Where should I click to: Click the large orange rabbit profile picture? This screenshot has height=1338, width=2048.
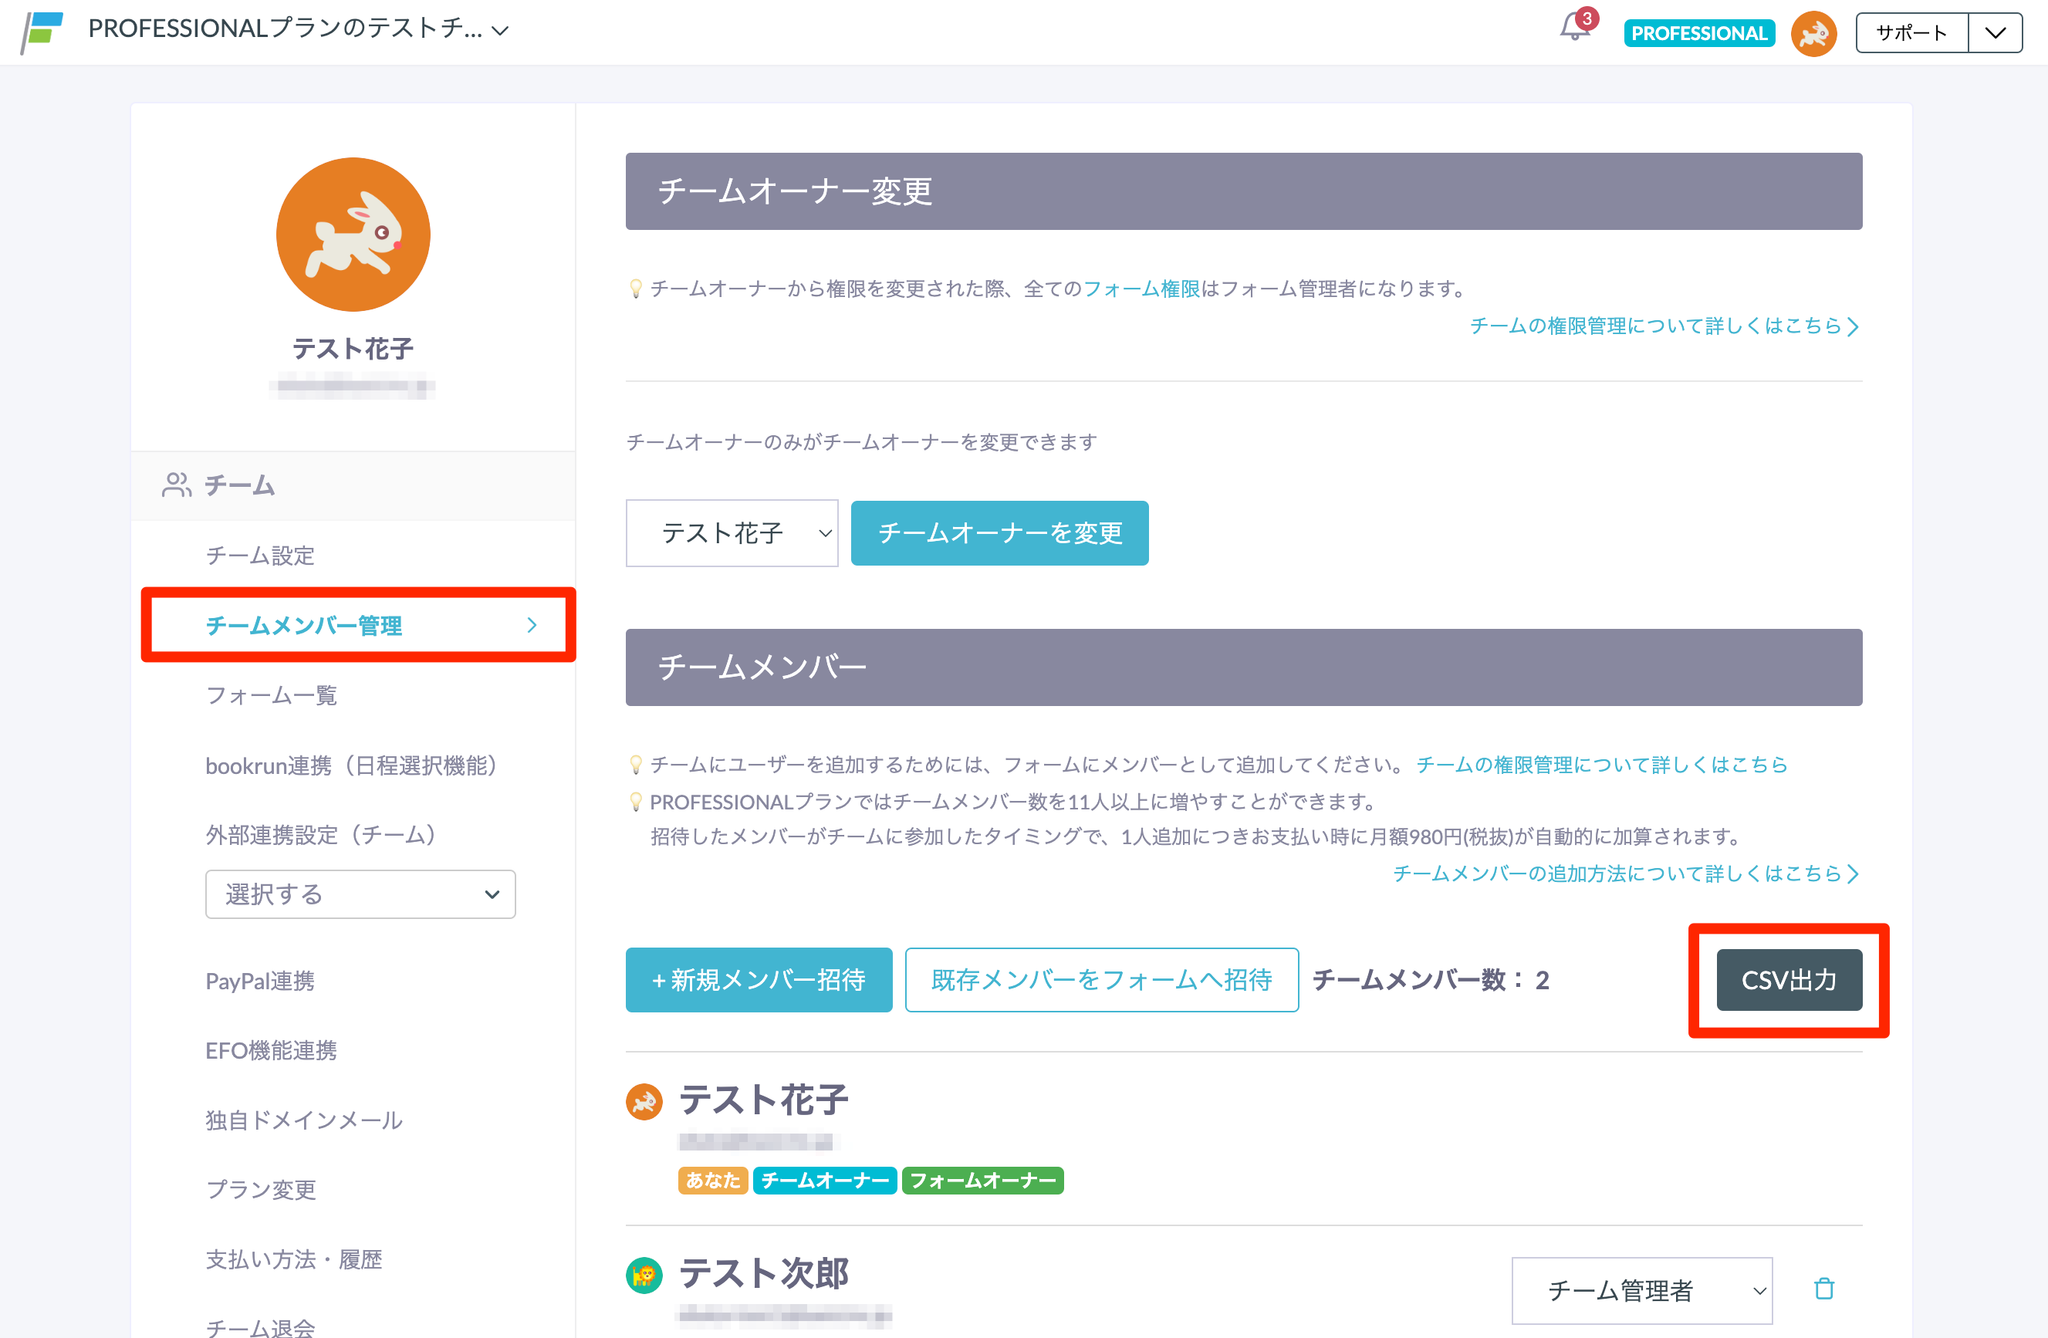[353, 234]
